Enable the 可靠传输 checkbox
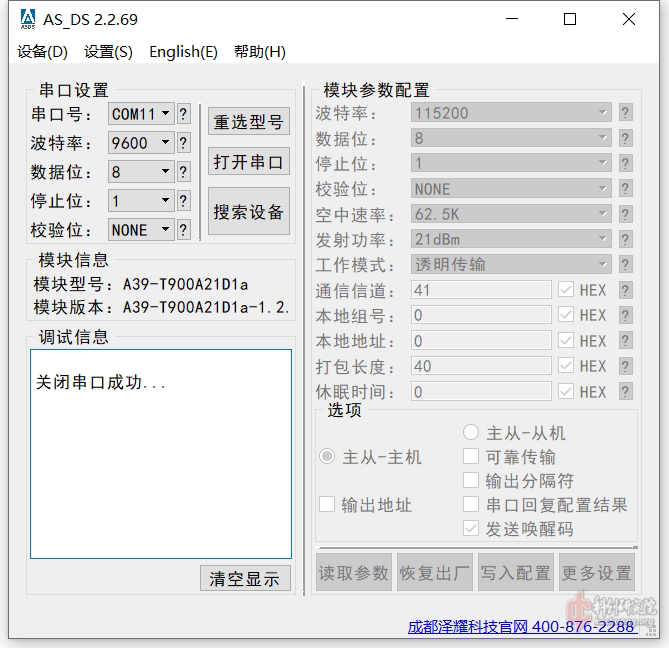Viewport: 669px width, 648px height. click(471, 457)
